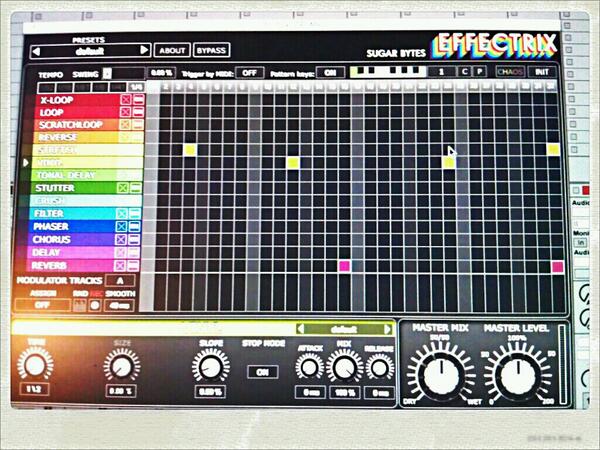Image resolution: width=600 pixels, height=450 pixels.
Task: Click the SLOPE knob
Action: [x=210, y=367]
